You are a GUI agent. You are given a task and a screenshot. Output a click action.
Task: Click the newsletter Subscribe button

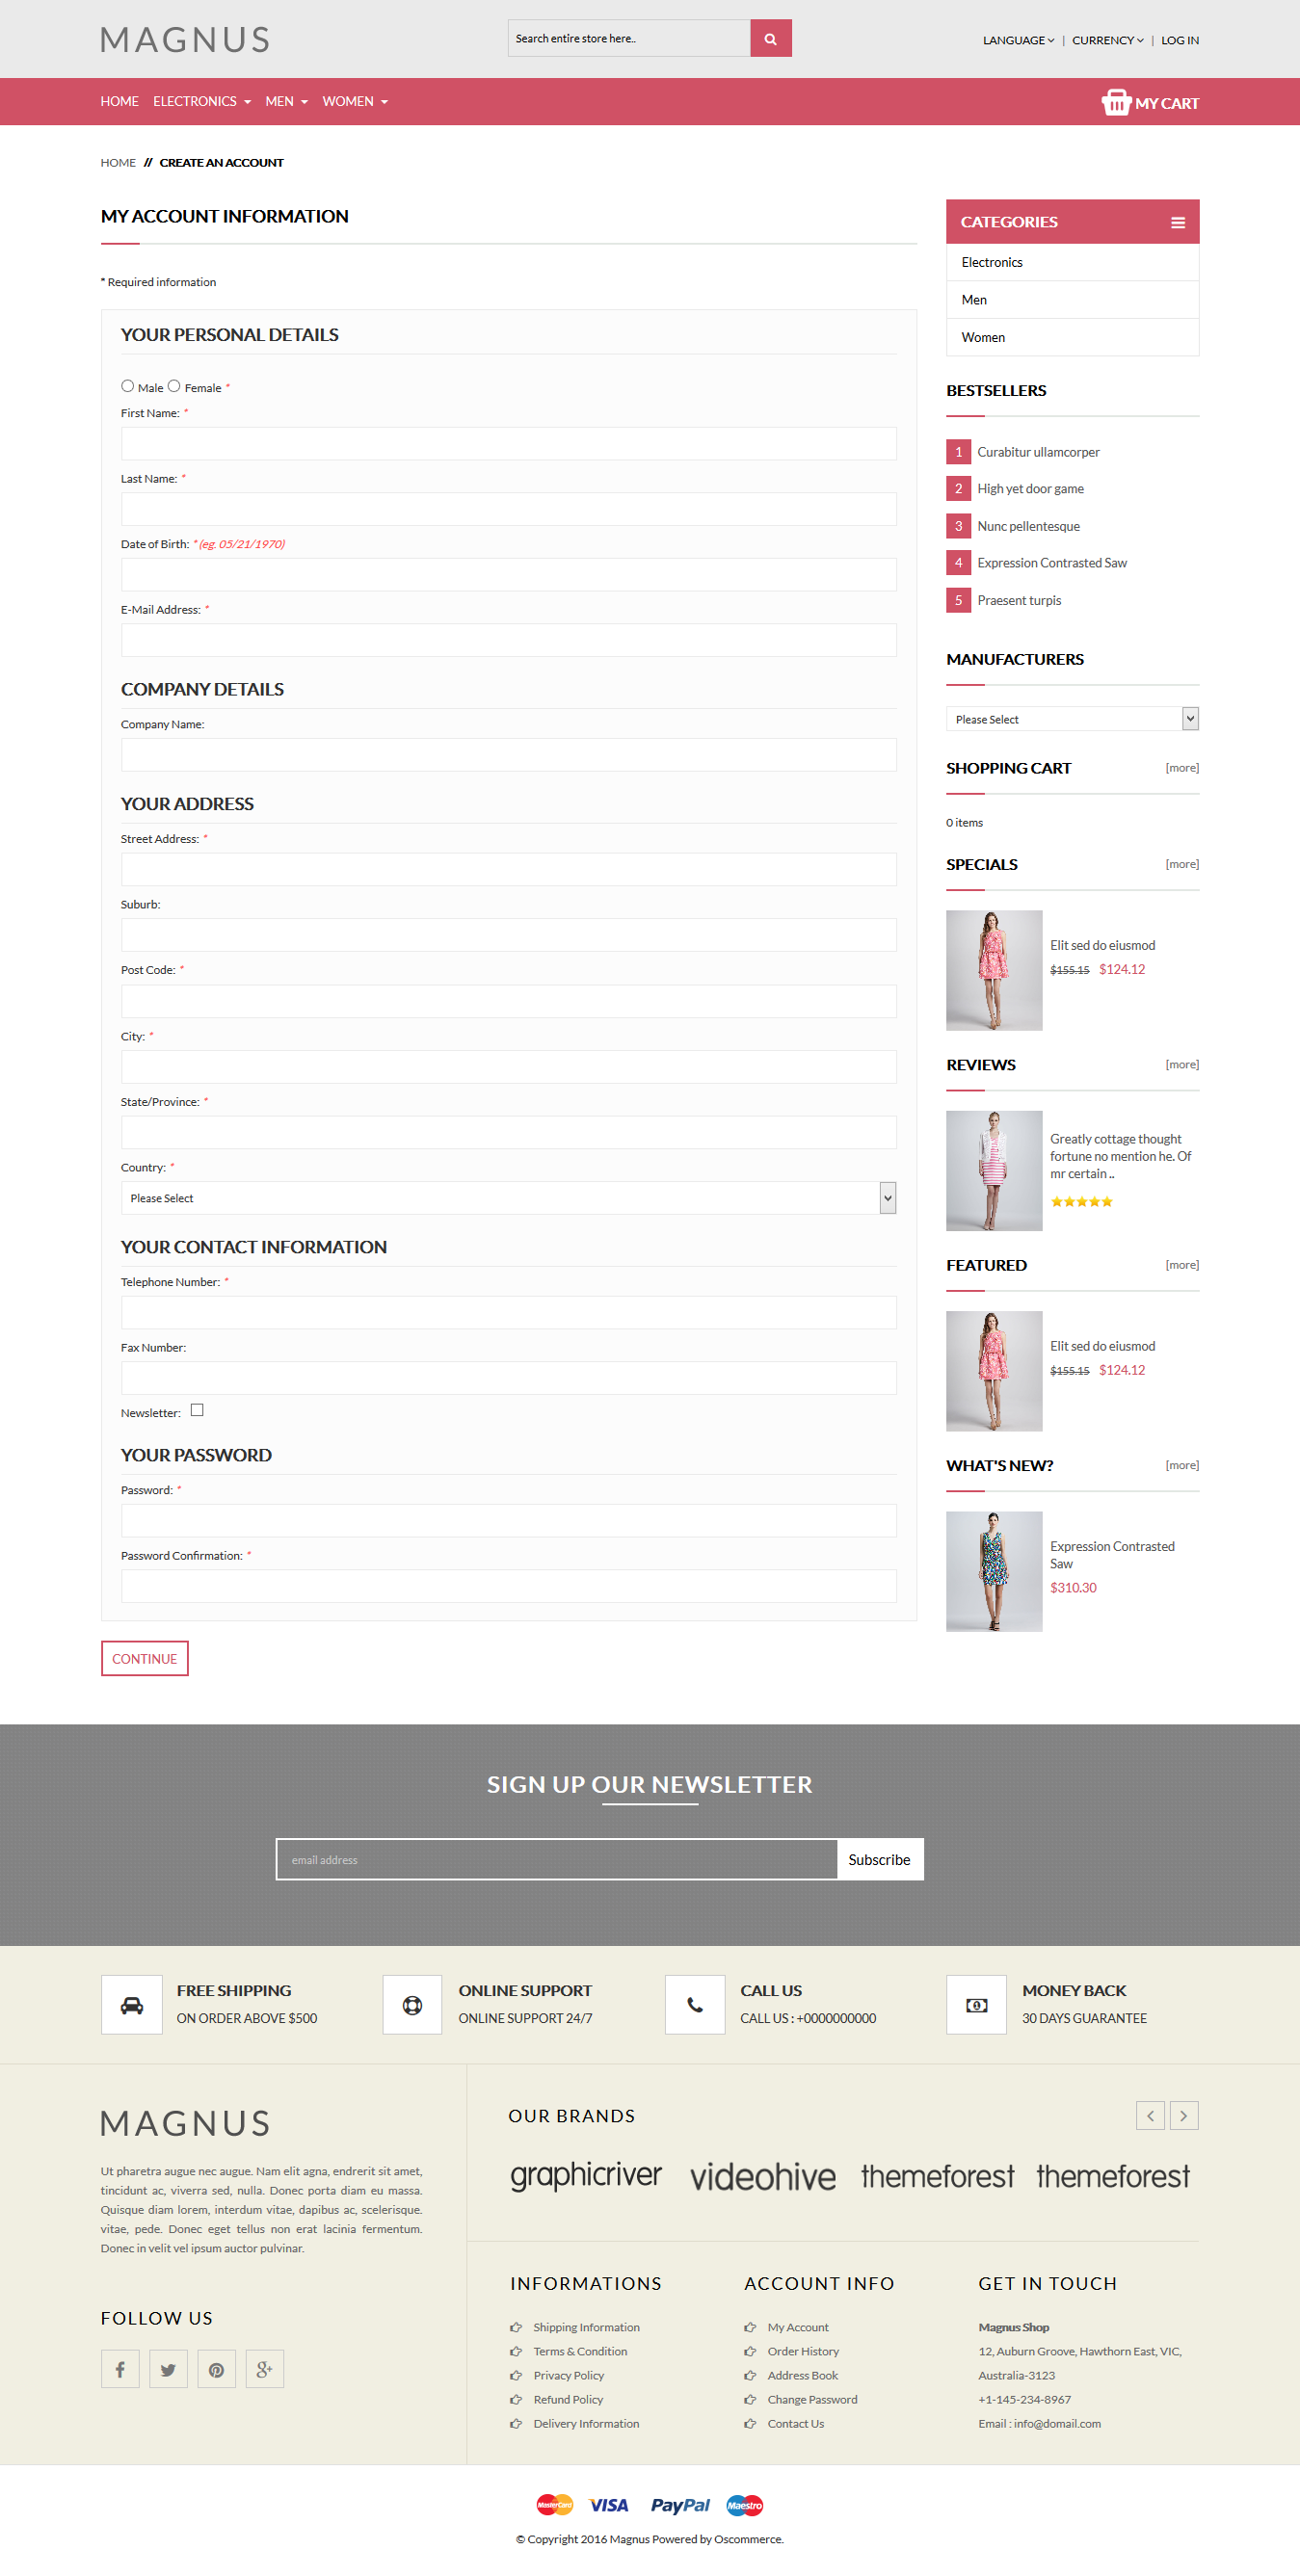coord(879,1859)
